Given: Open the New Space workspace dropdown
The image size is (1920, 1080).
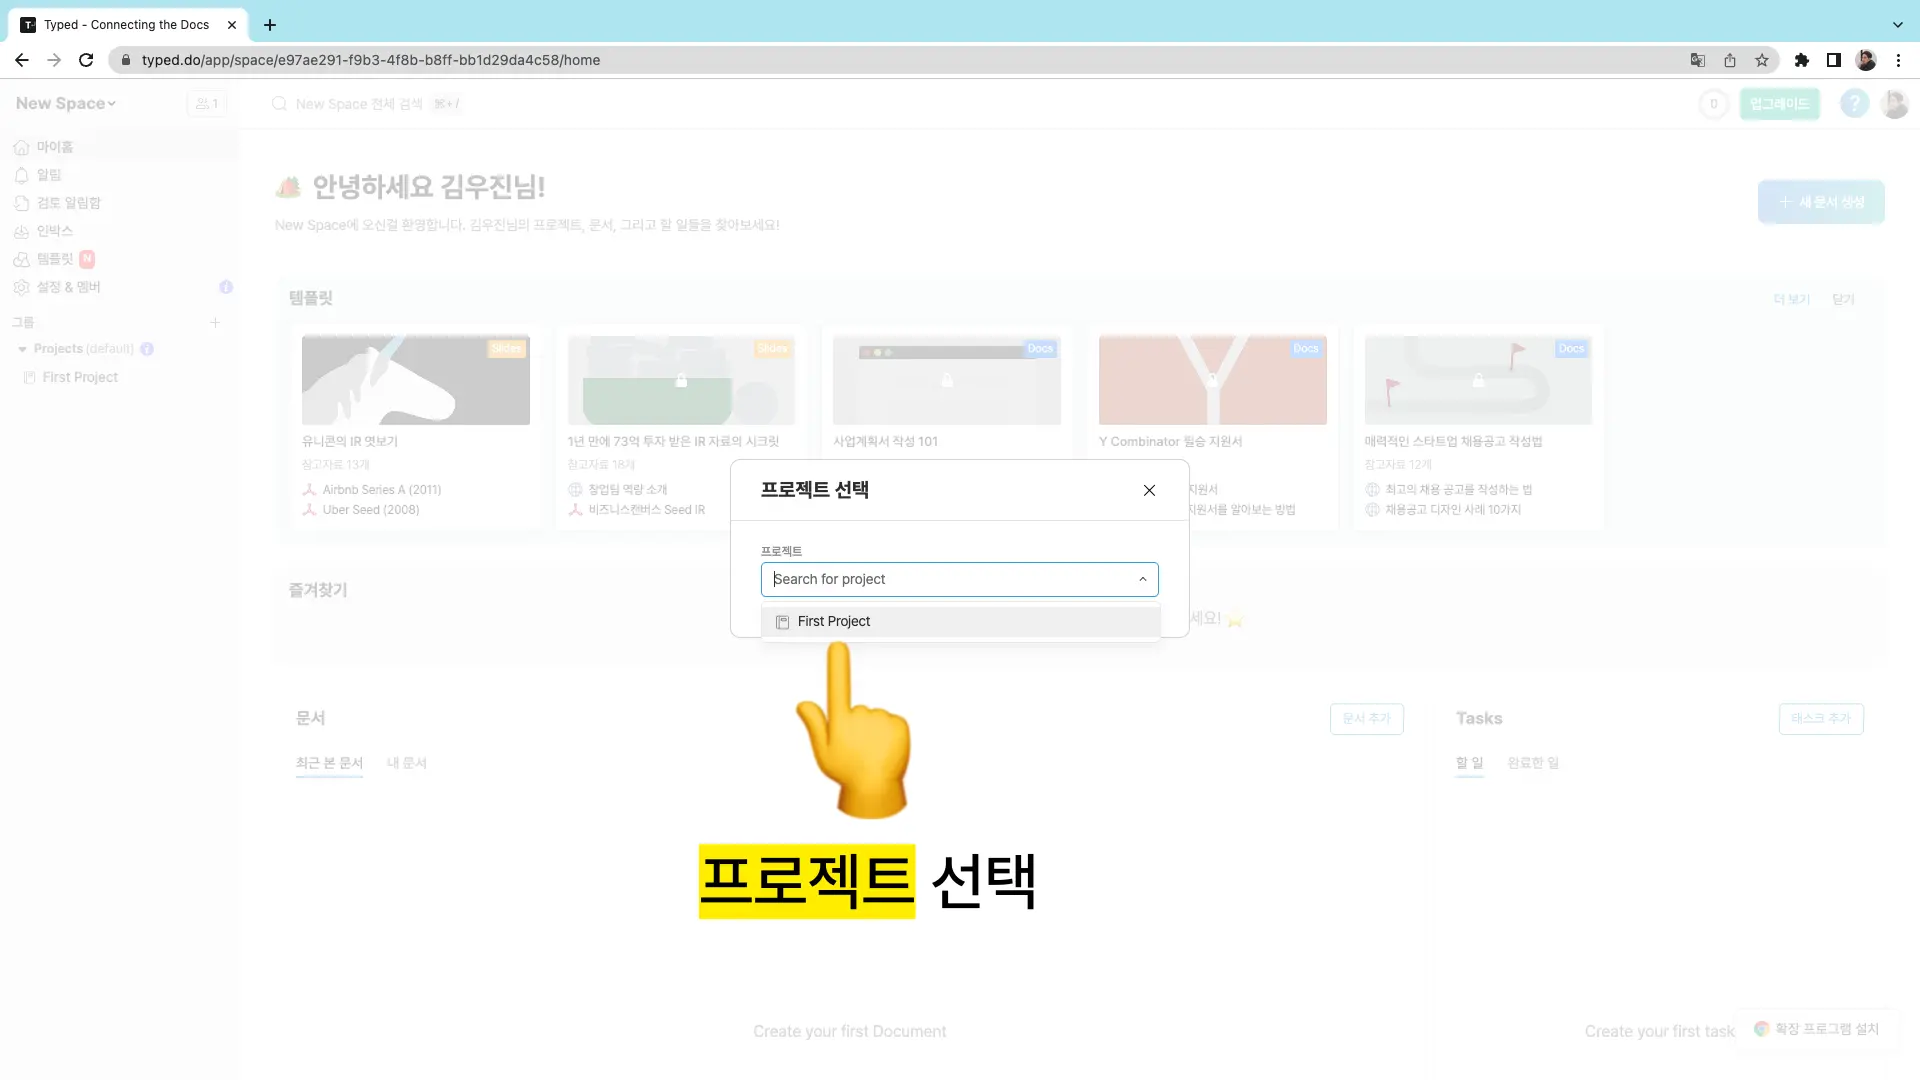Looking at the screenshot, I should coord(66,103).
